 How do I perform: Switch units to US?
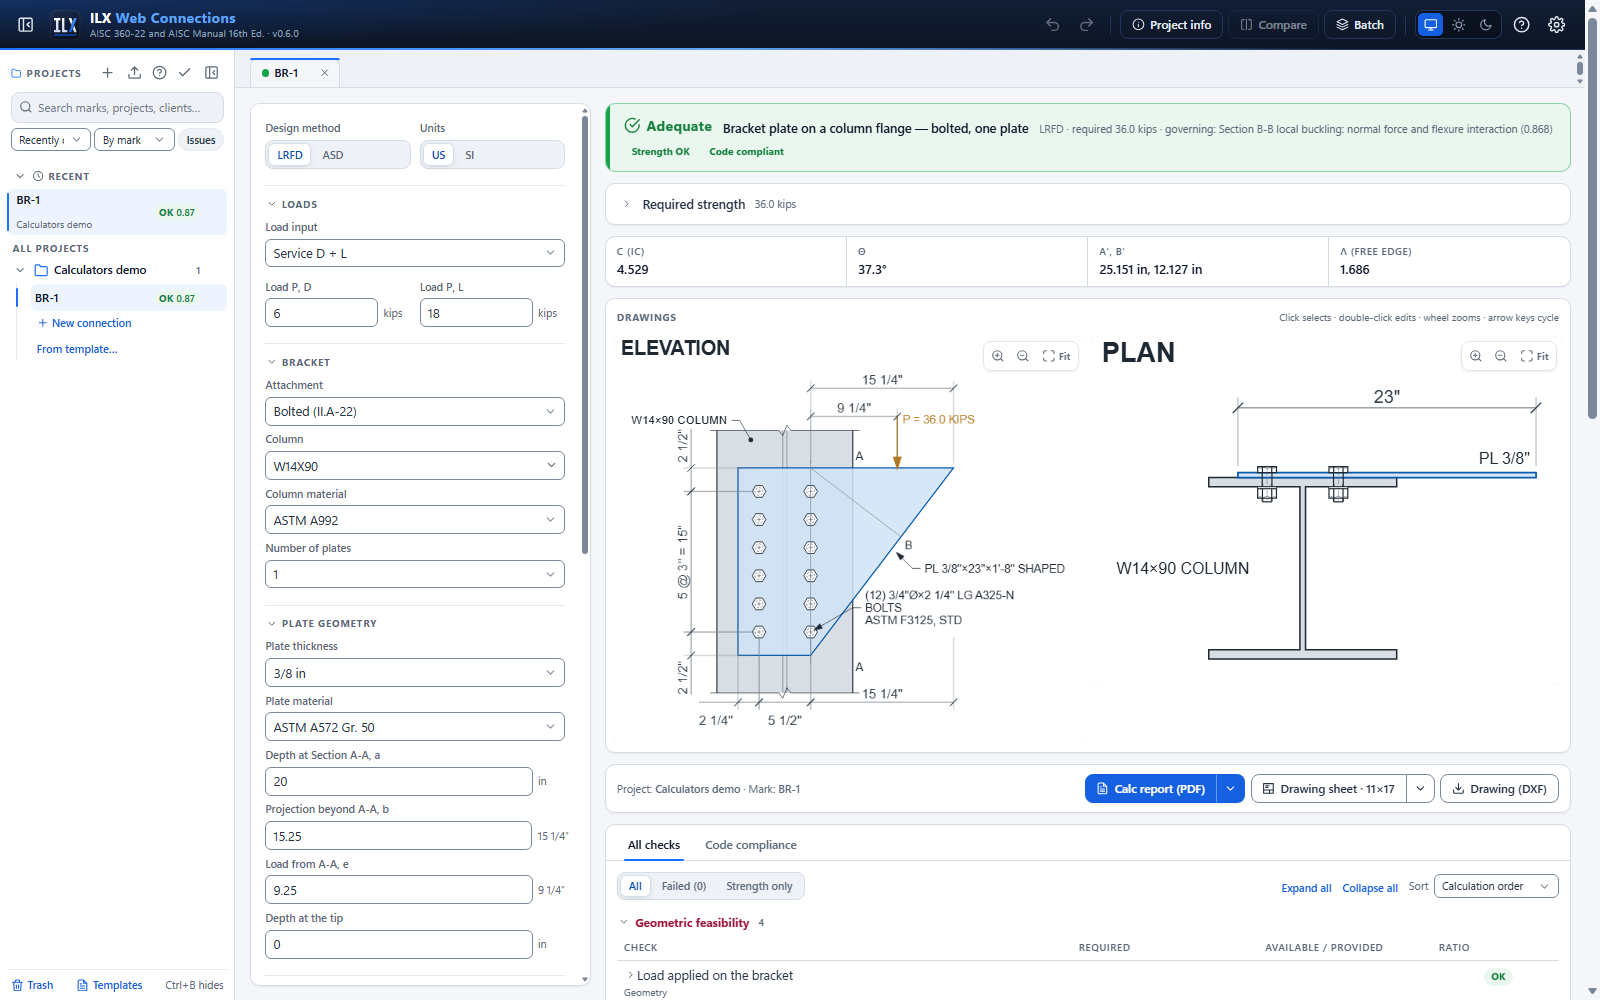438,155
